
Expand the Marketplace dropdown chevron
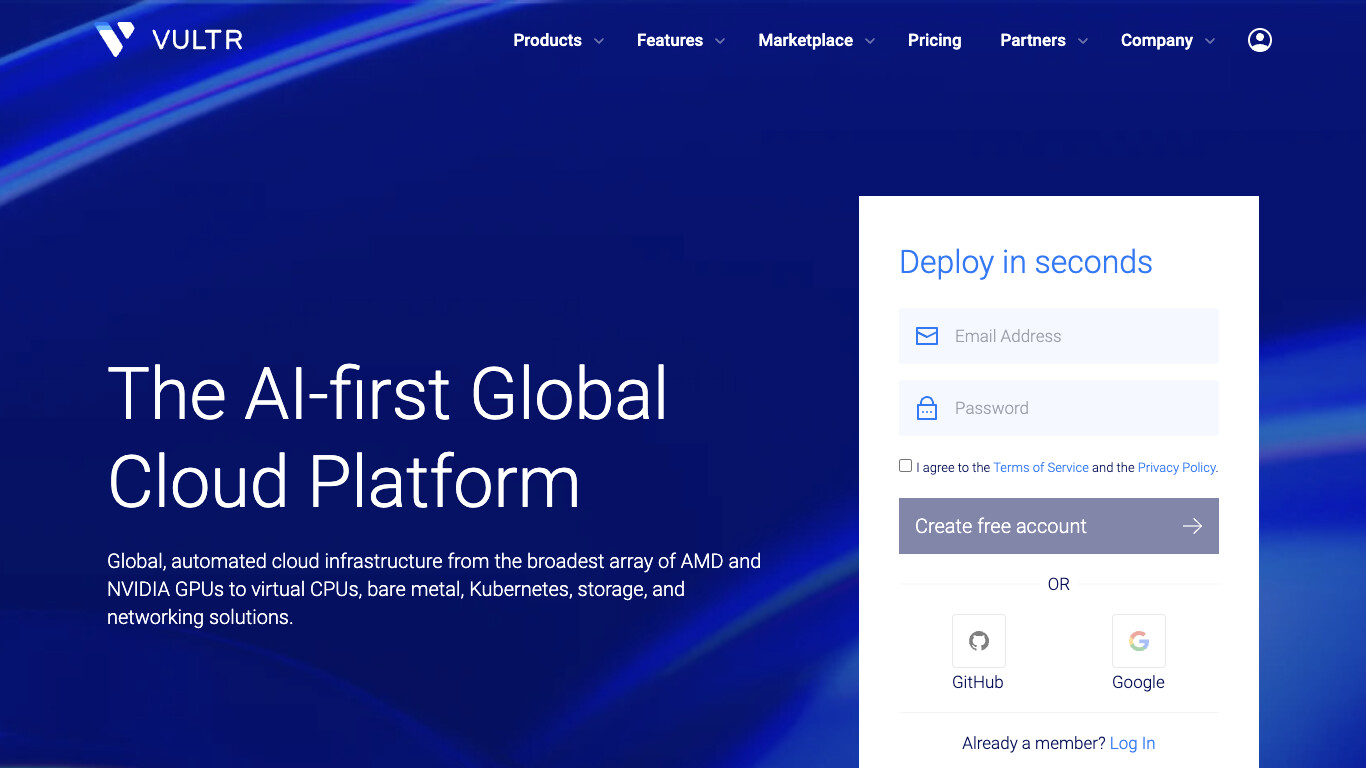tap(870, 41)
